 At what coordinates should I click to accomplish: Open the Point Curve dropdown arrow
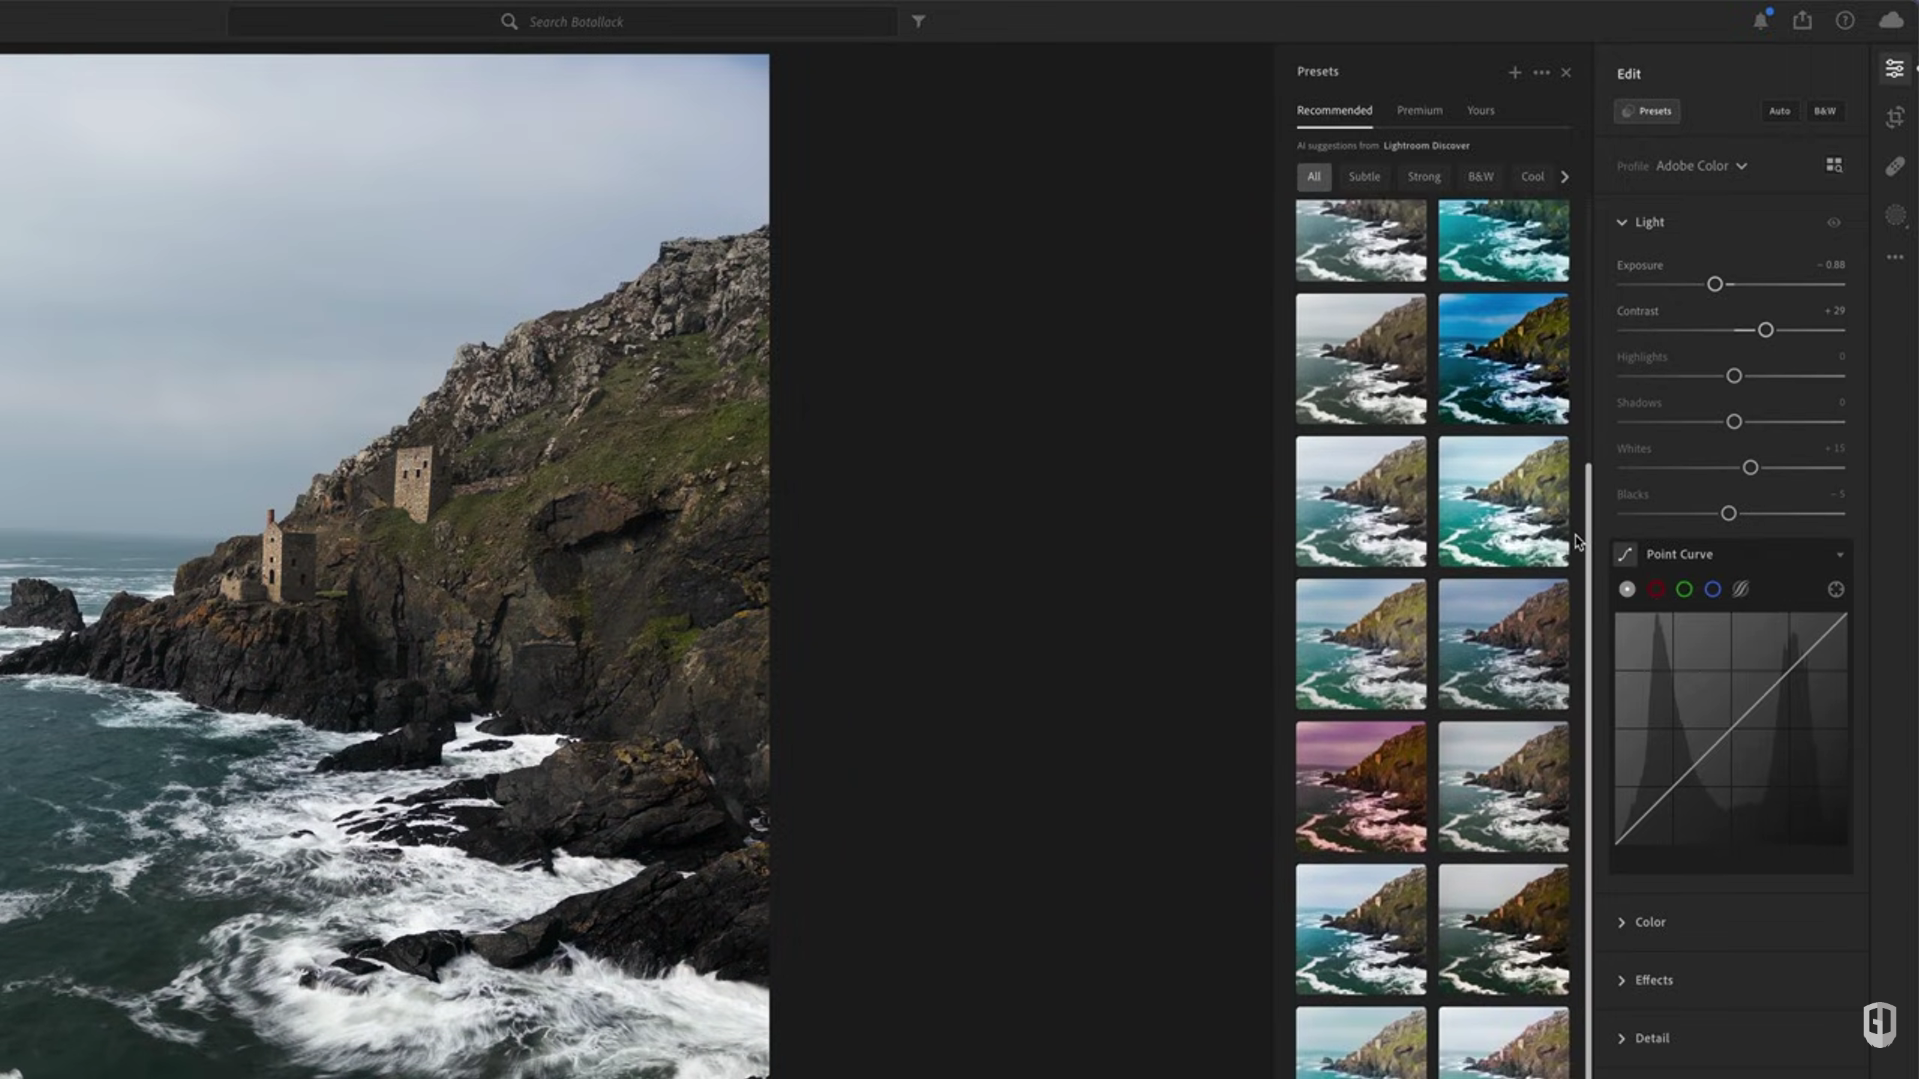(x=1839, y=555)
